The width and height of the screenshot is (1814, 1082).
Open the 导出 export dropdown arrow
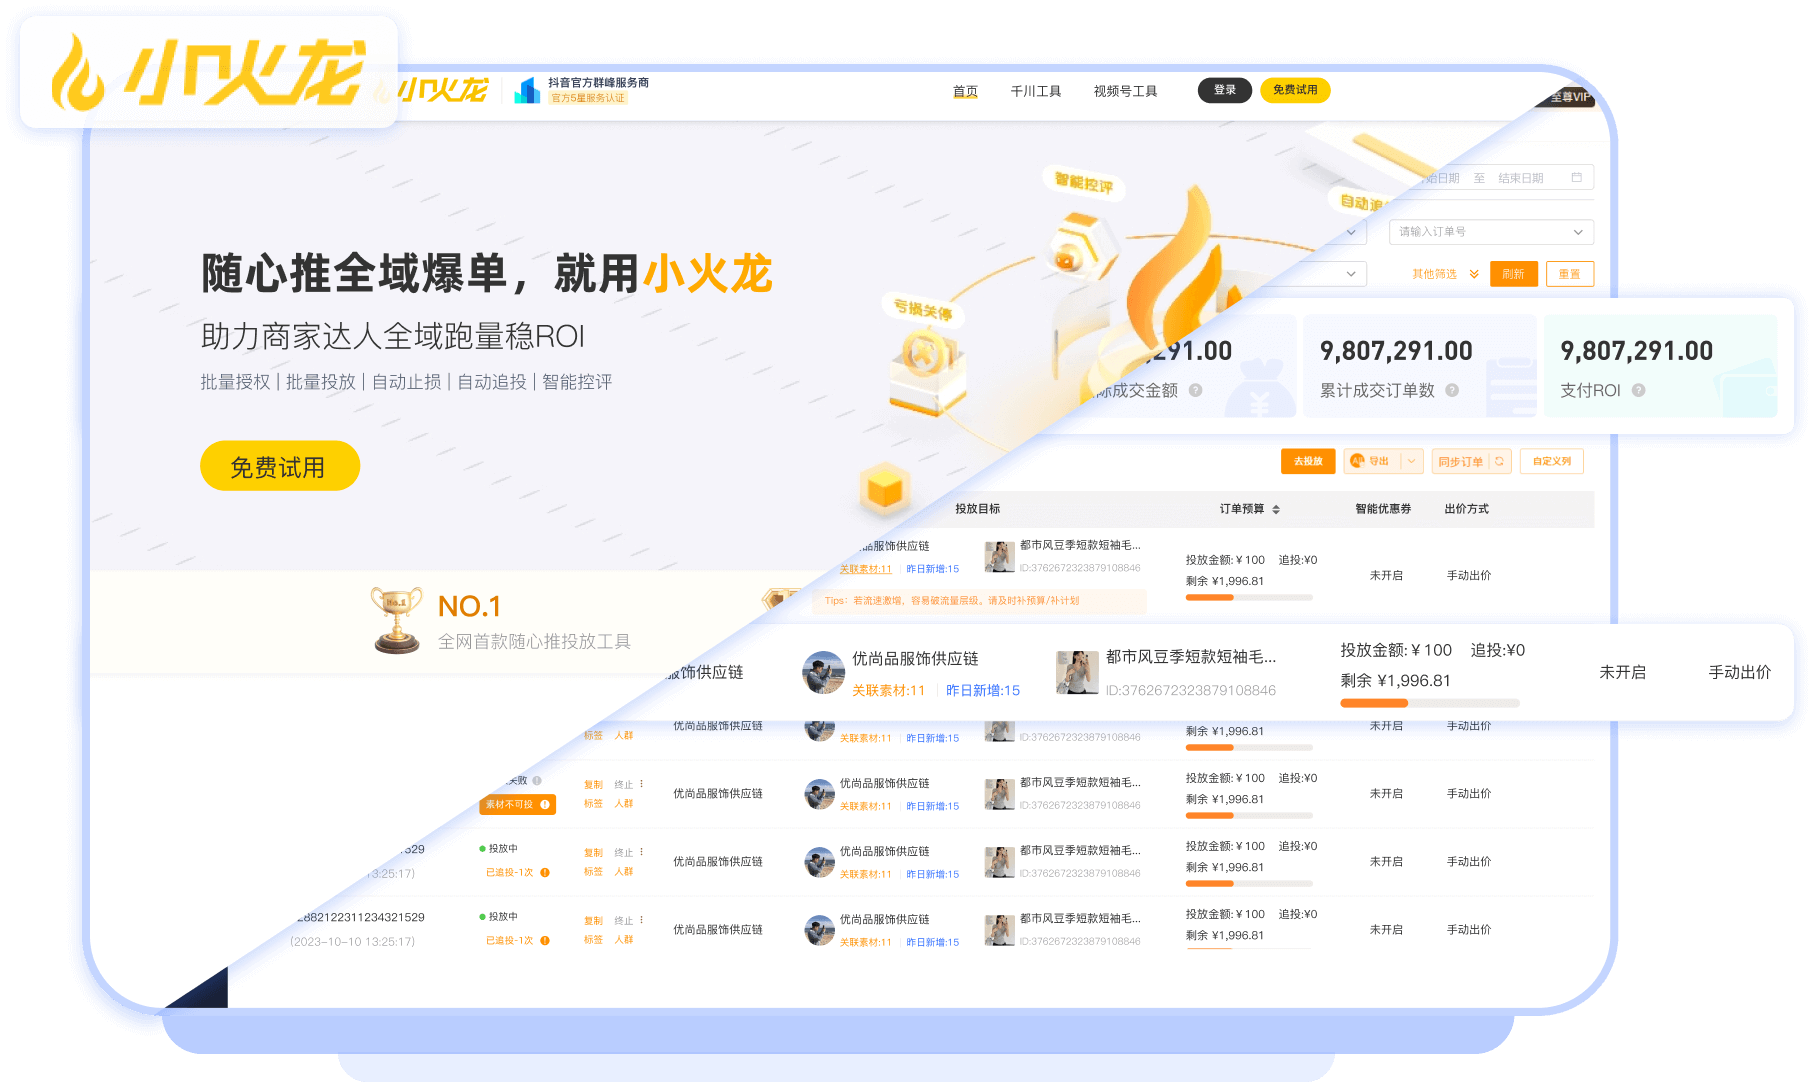[x=1411, y=461]
